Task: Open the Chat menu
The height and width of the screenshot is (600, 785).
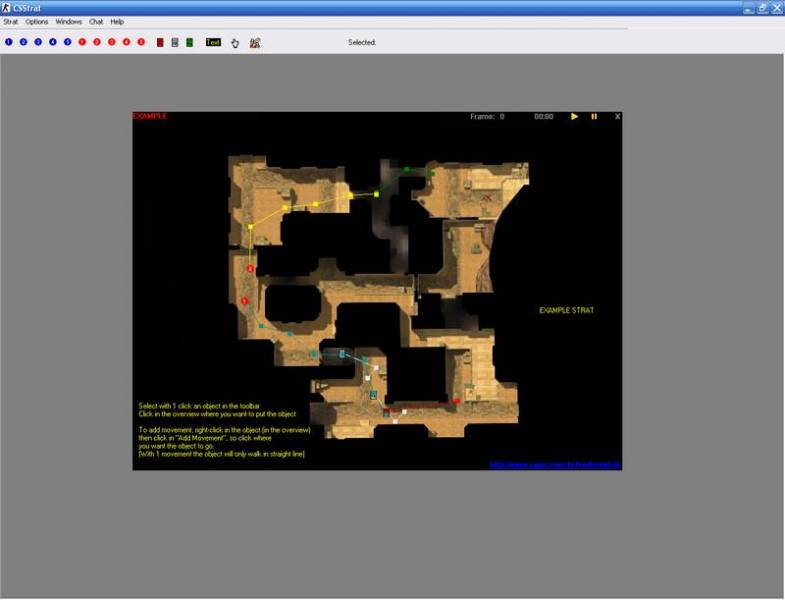Action: (96, 22)
